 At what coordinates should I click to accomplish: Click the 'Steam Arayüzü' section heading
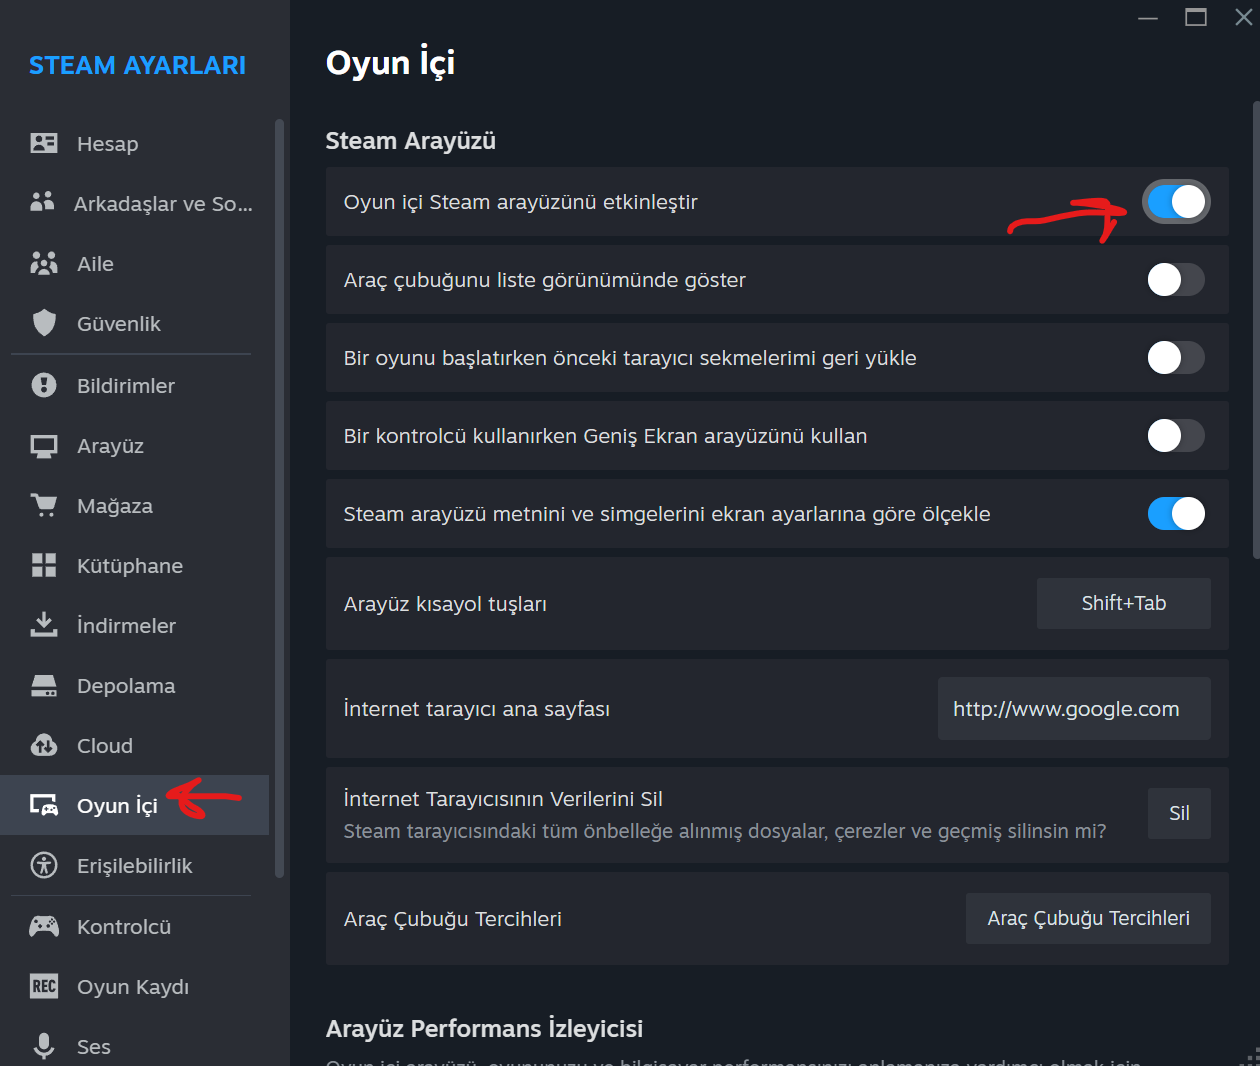click(410, 141)
